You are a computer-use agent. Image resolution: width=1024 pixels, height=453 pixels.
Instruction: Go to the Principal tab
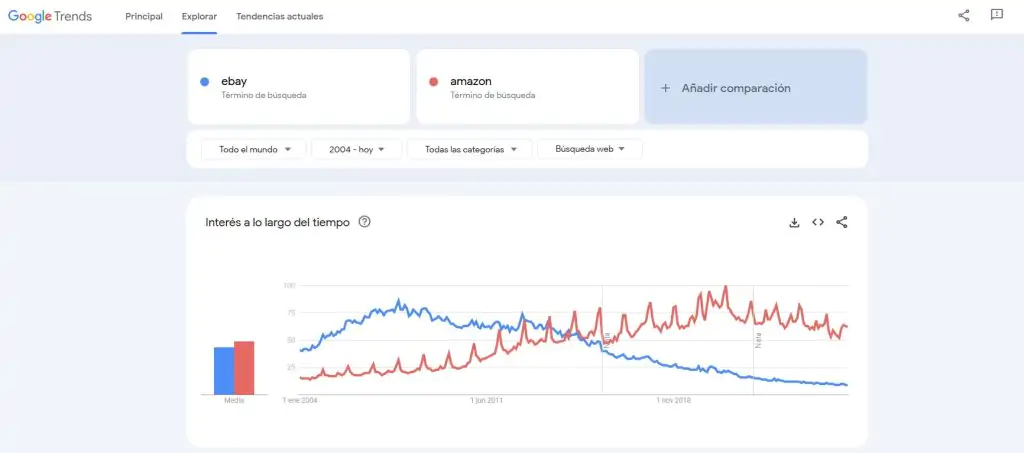144,16
